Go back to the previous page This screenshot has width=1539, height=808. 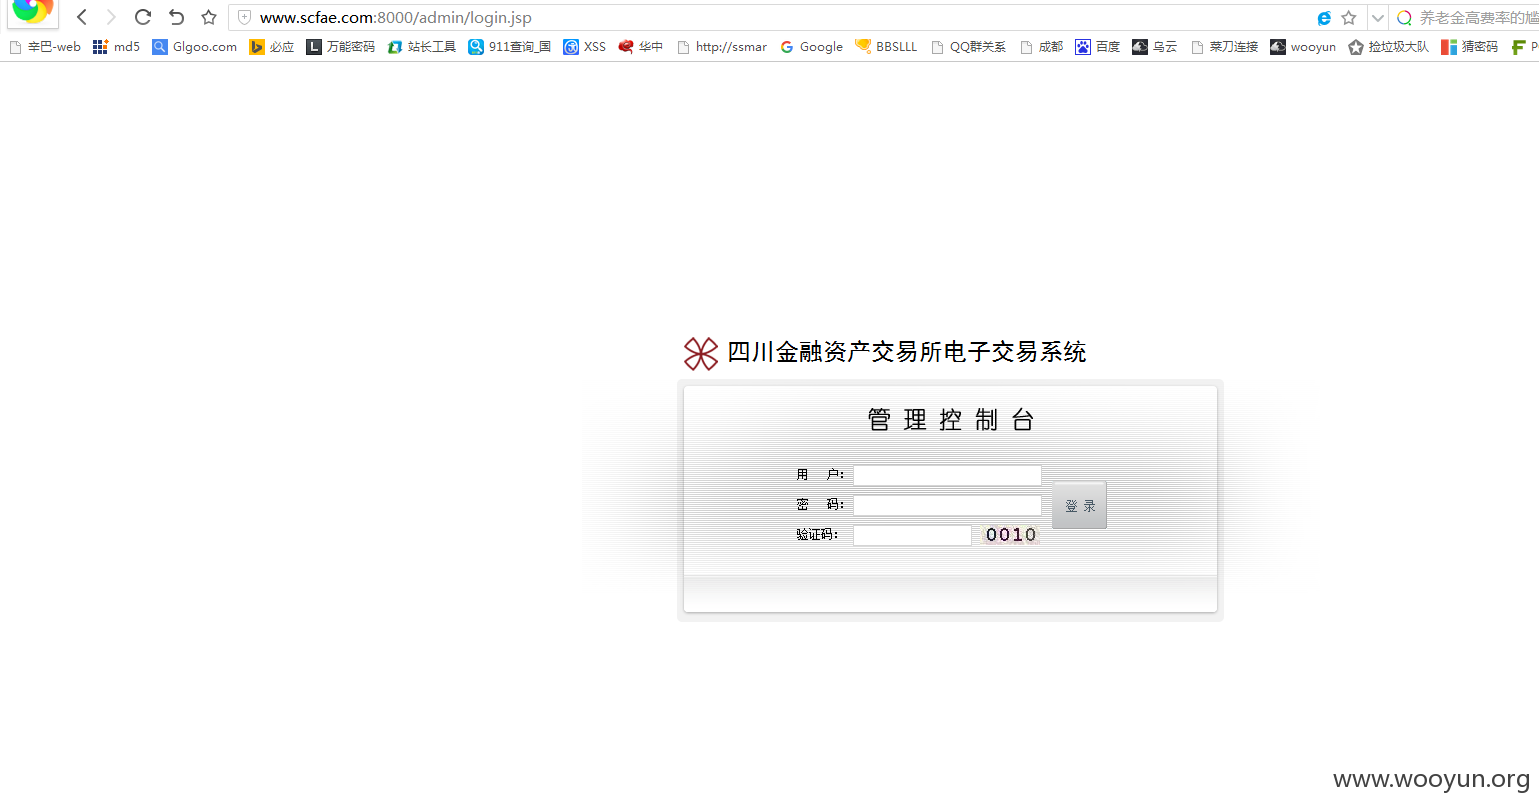pyautogui.click(x=82, y=17)
